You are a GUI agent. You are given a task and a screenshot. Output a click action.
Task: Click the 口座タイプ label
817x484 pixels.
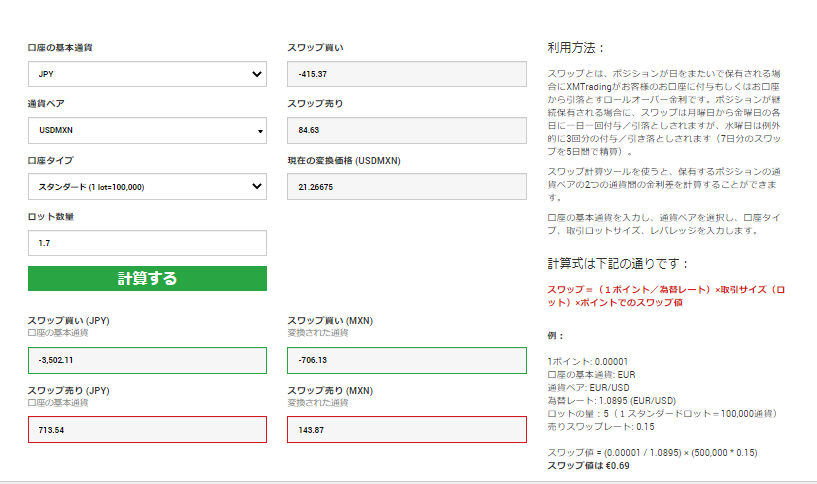click(x=50, y=160)
